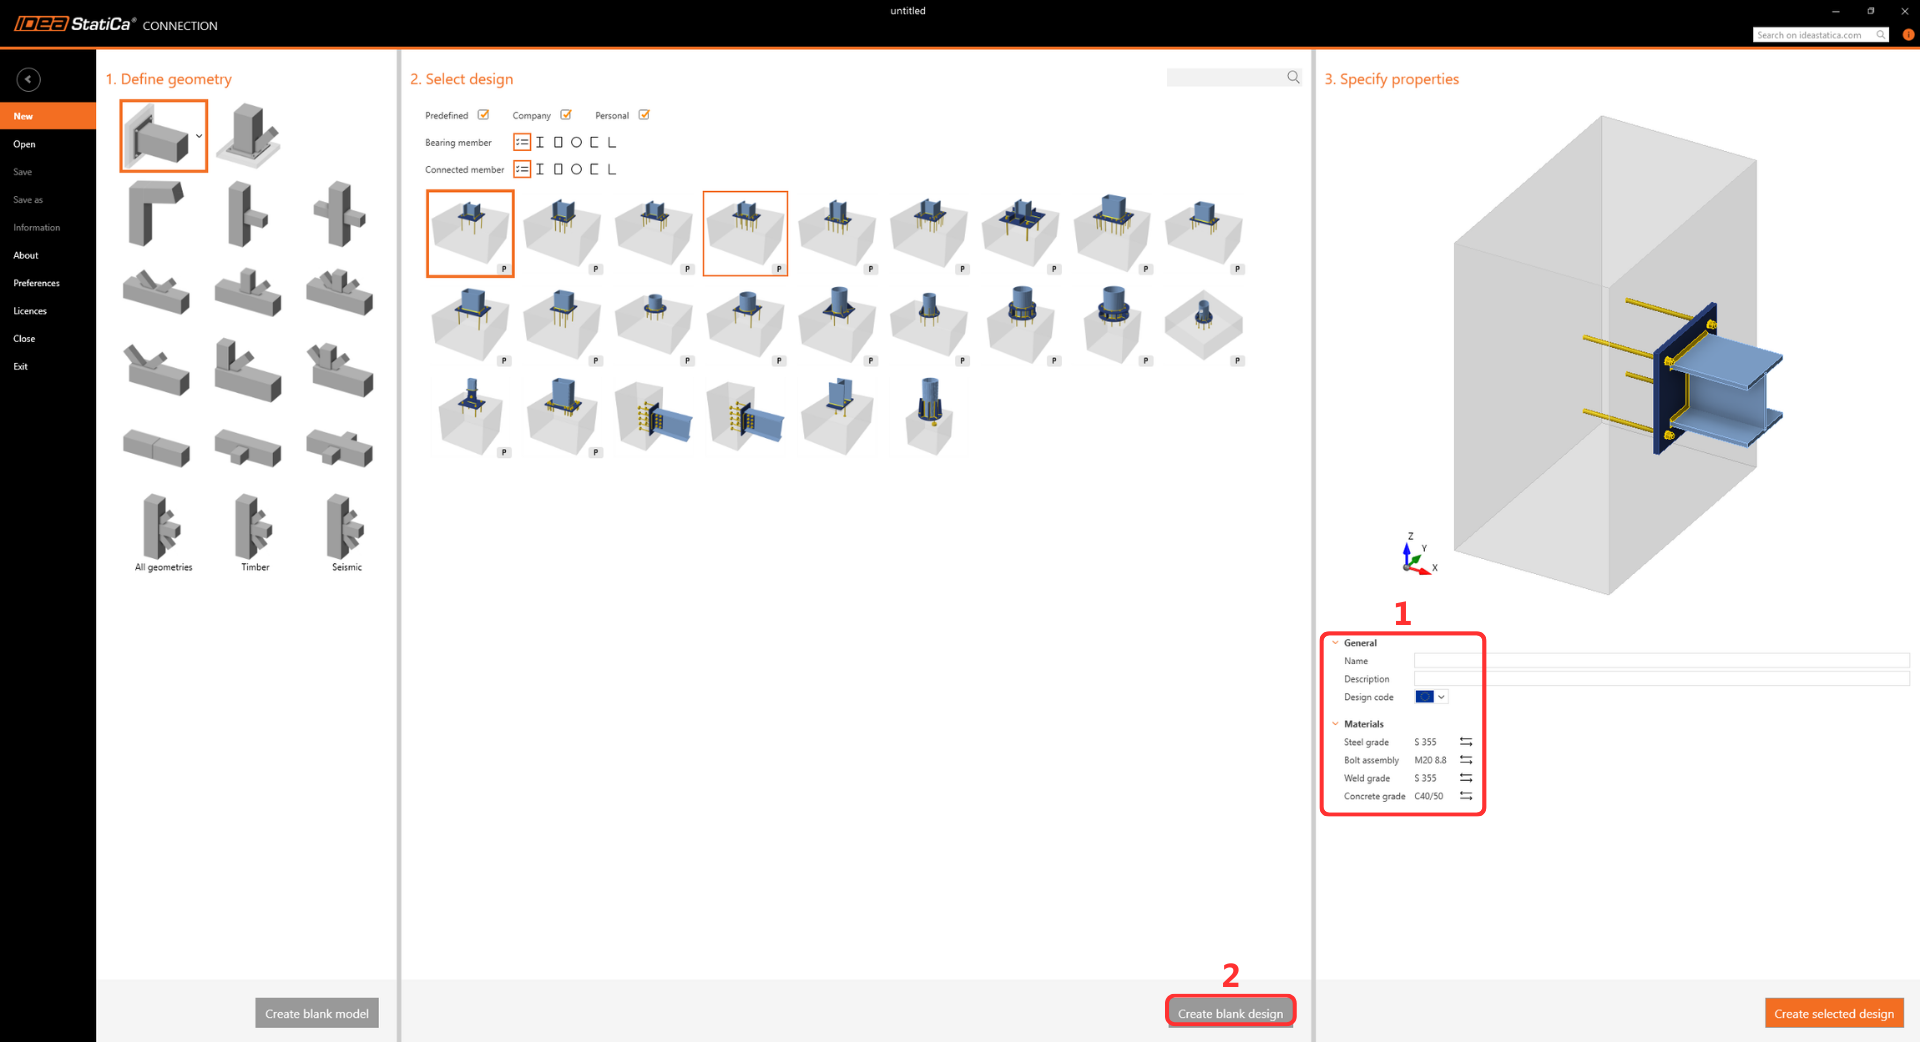Toggle the Company checkbox
Image resolution: width=1920 pixels, height=1042 pixels.
click(566, 115)
